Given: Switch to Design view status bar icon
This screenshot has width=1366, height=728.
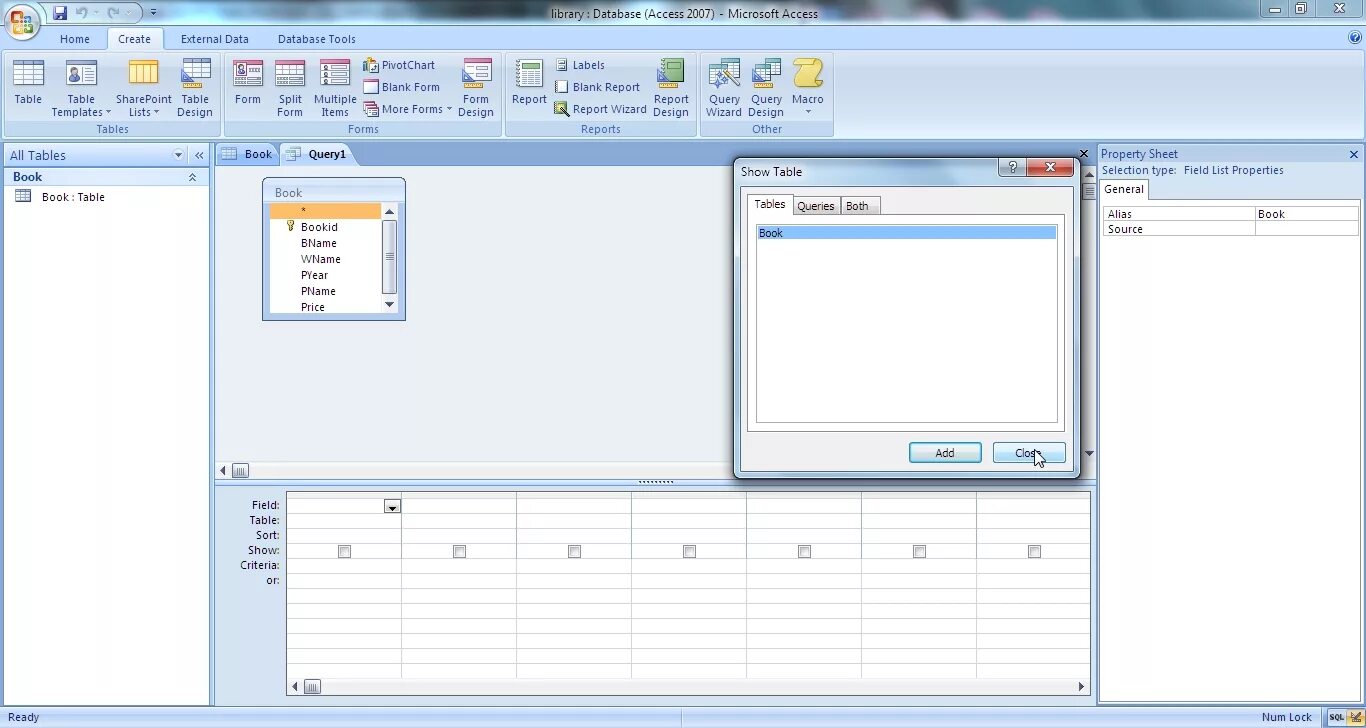Looking at the screenshot, I should (1355, 717).
